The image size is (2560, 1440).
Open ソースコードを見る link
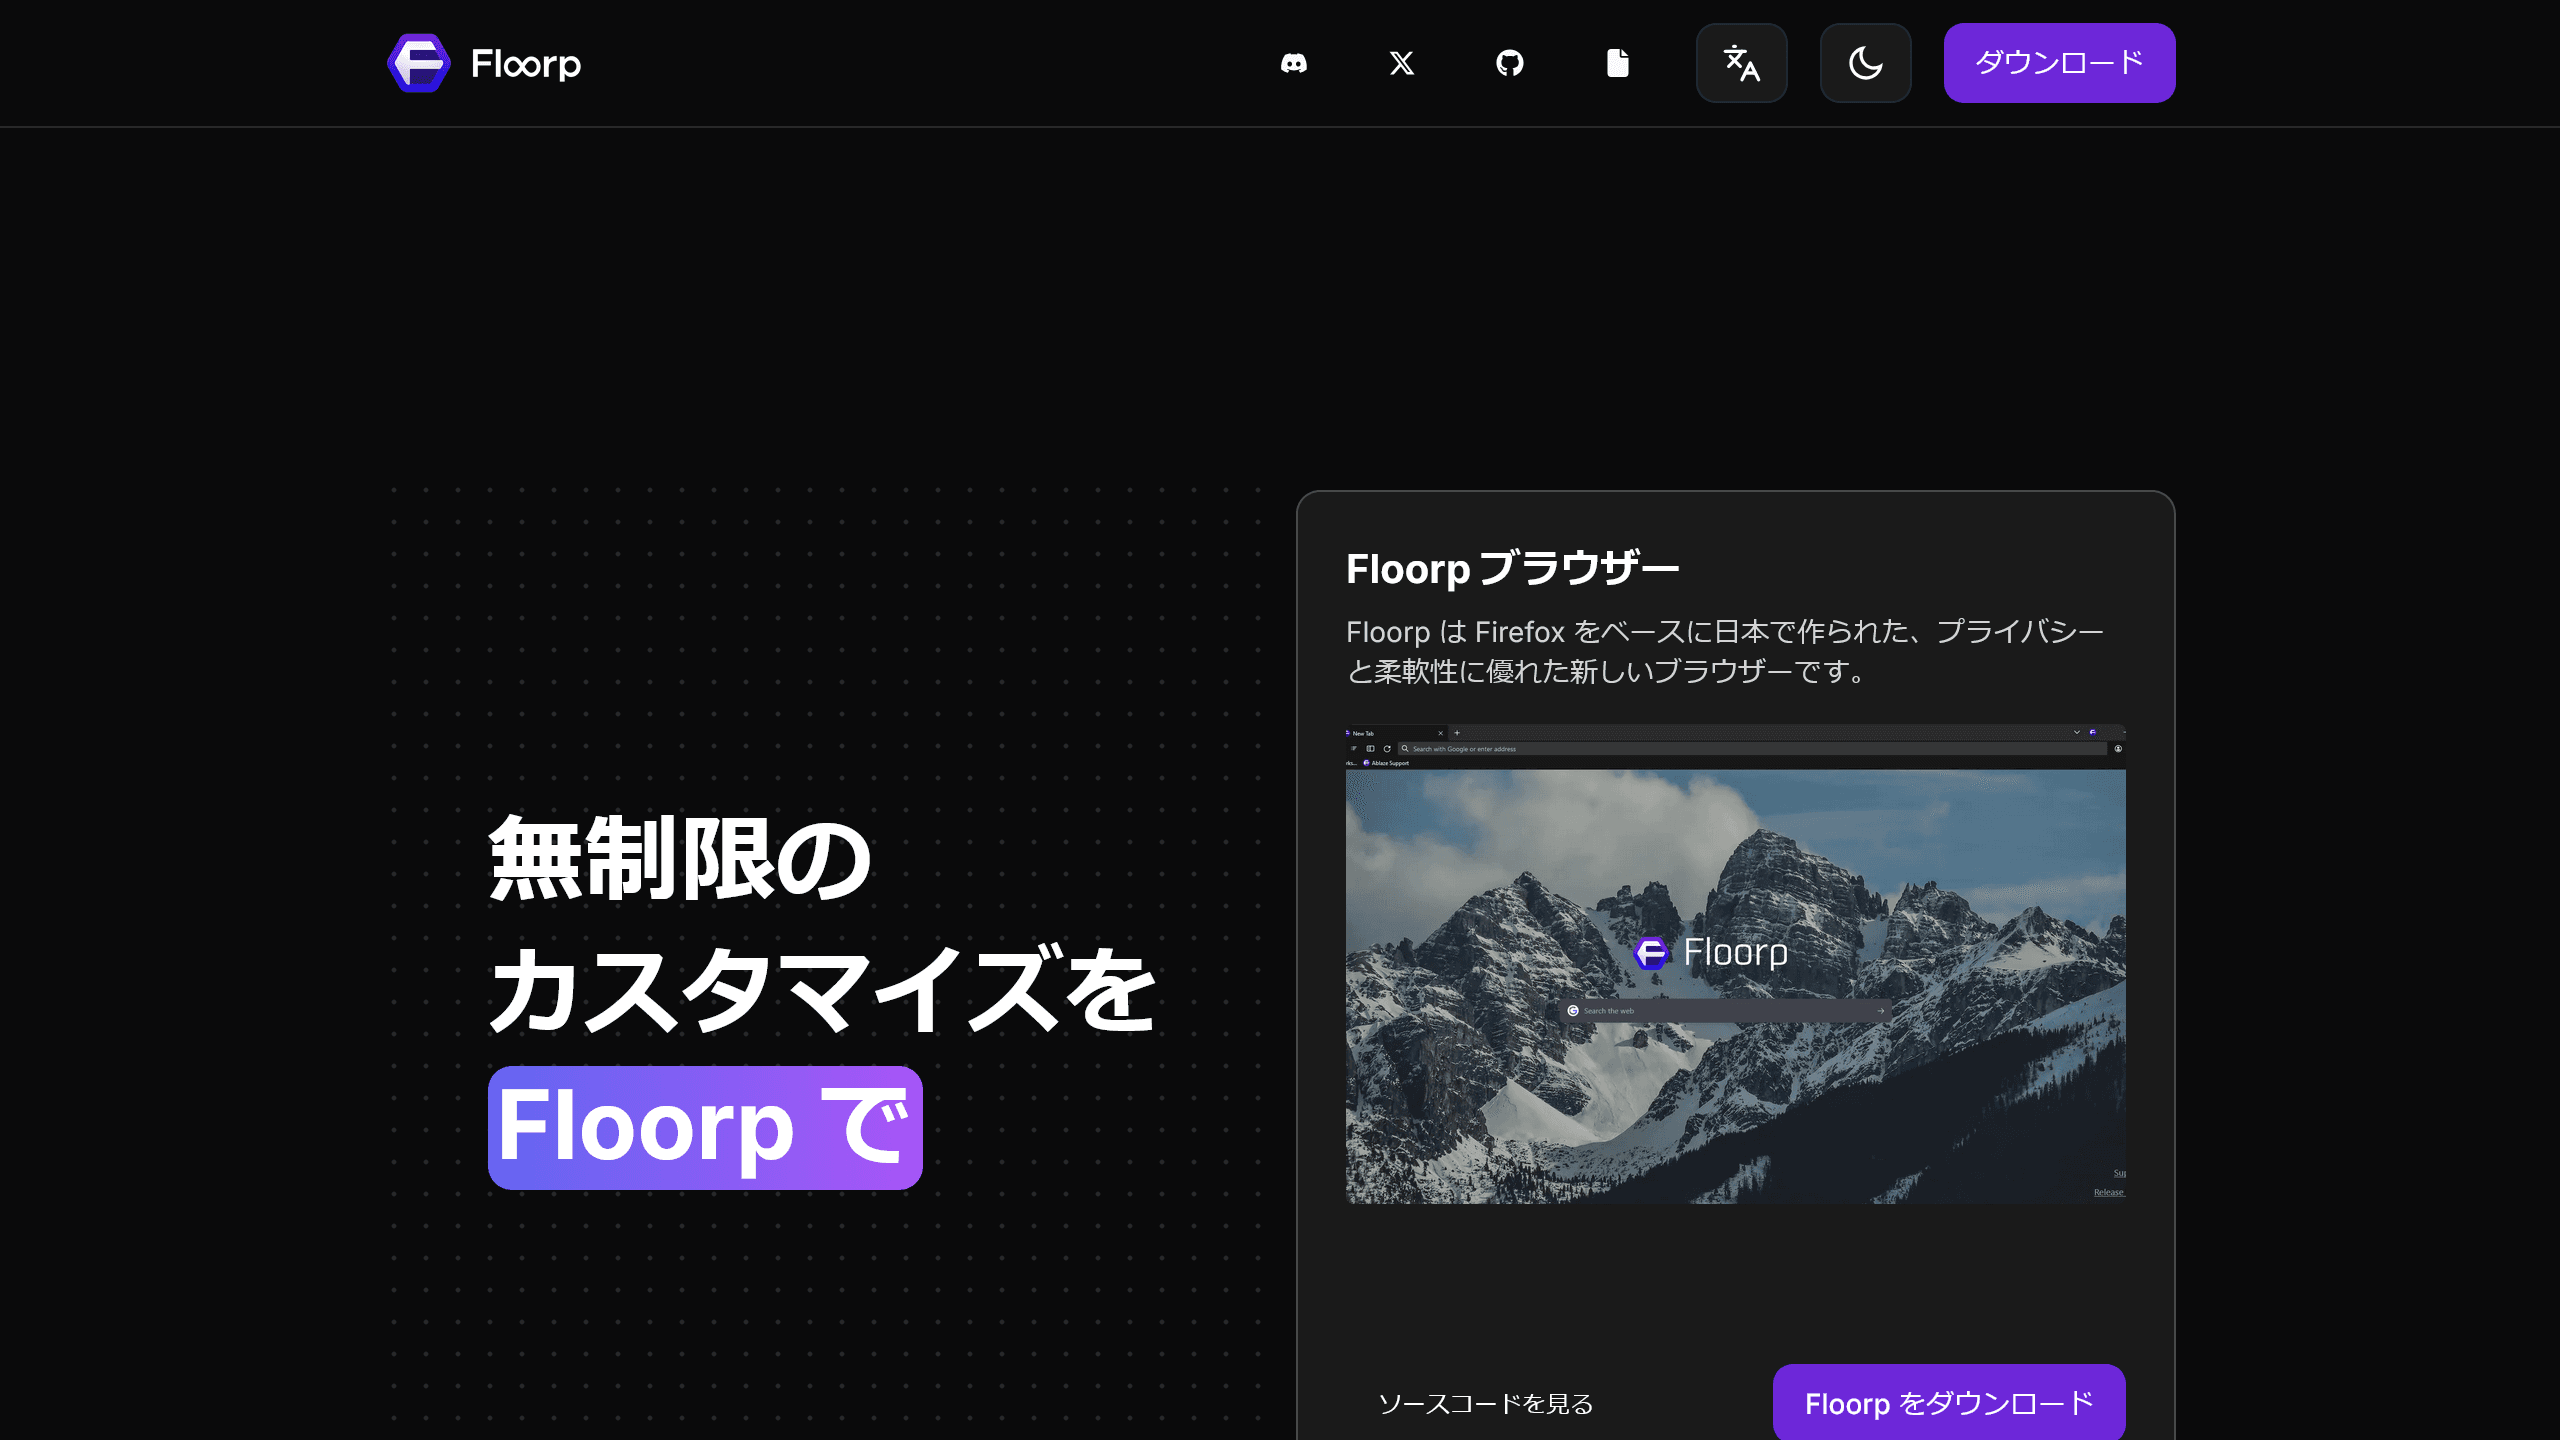1485,1404
